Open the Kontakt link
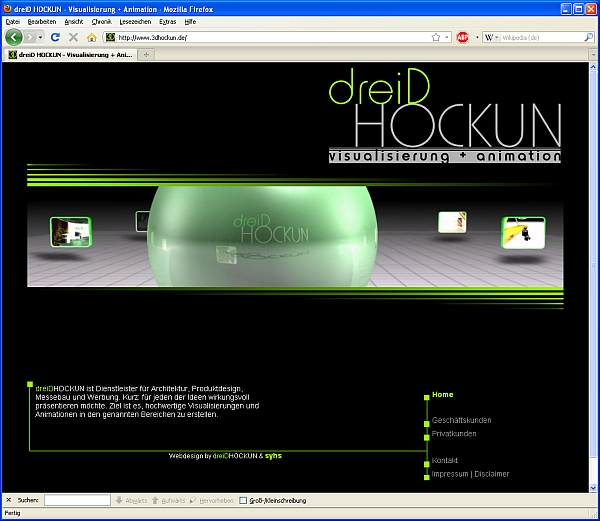This screenshot has height=521, width=600. [445, 460]
